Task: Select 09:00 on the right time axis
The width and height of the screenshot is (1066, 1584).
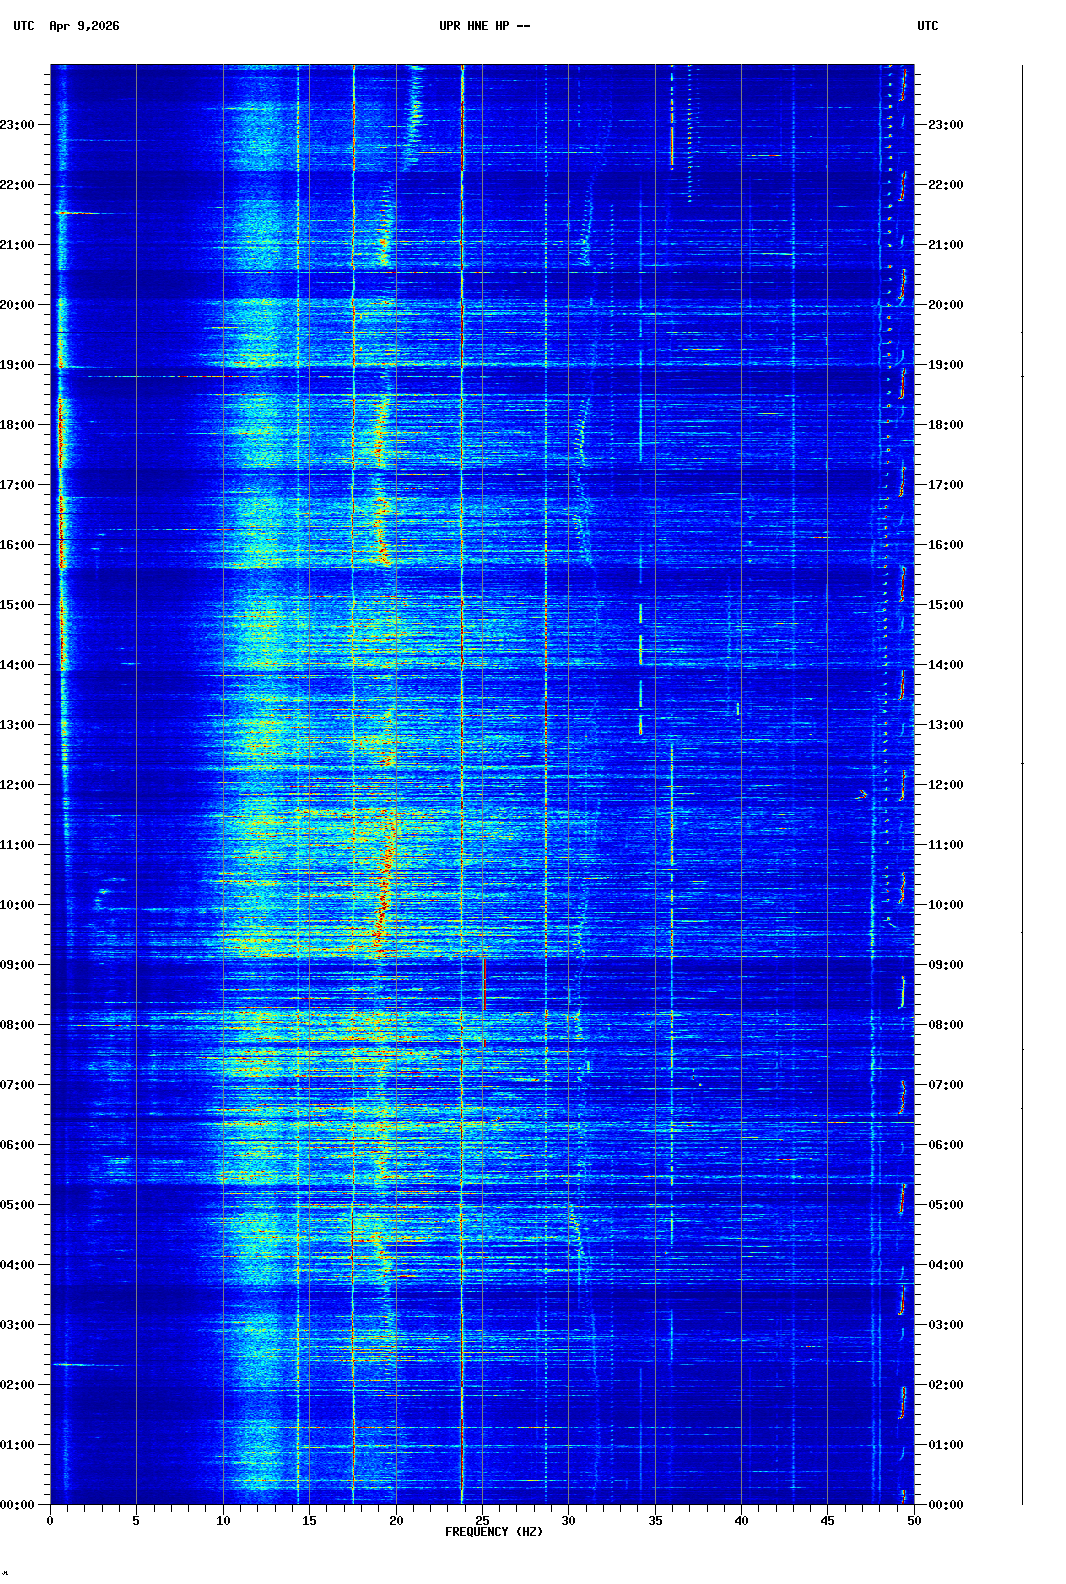Action: [x=945, y=965]
